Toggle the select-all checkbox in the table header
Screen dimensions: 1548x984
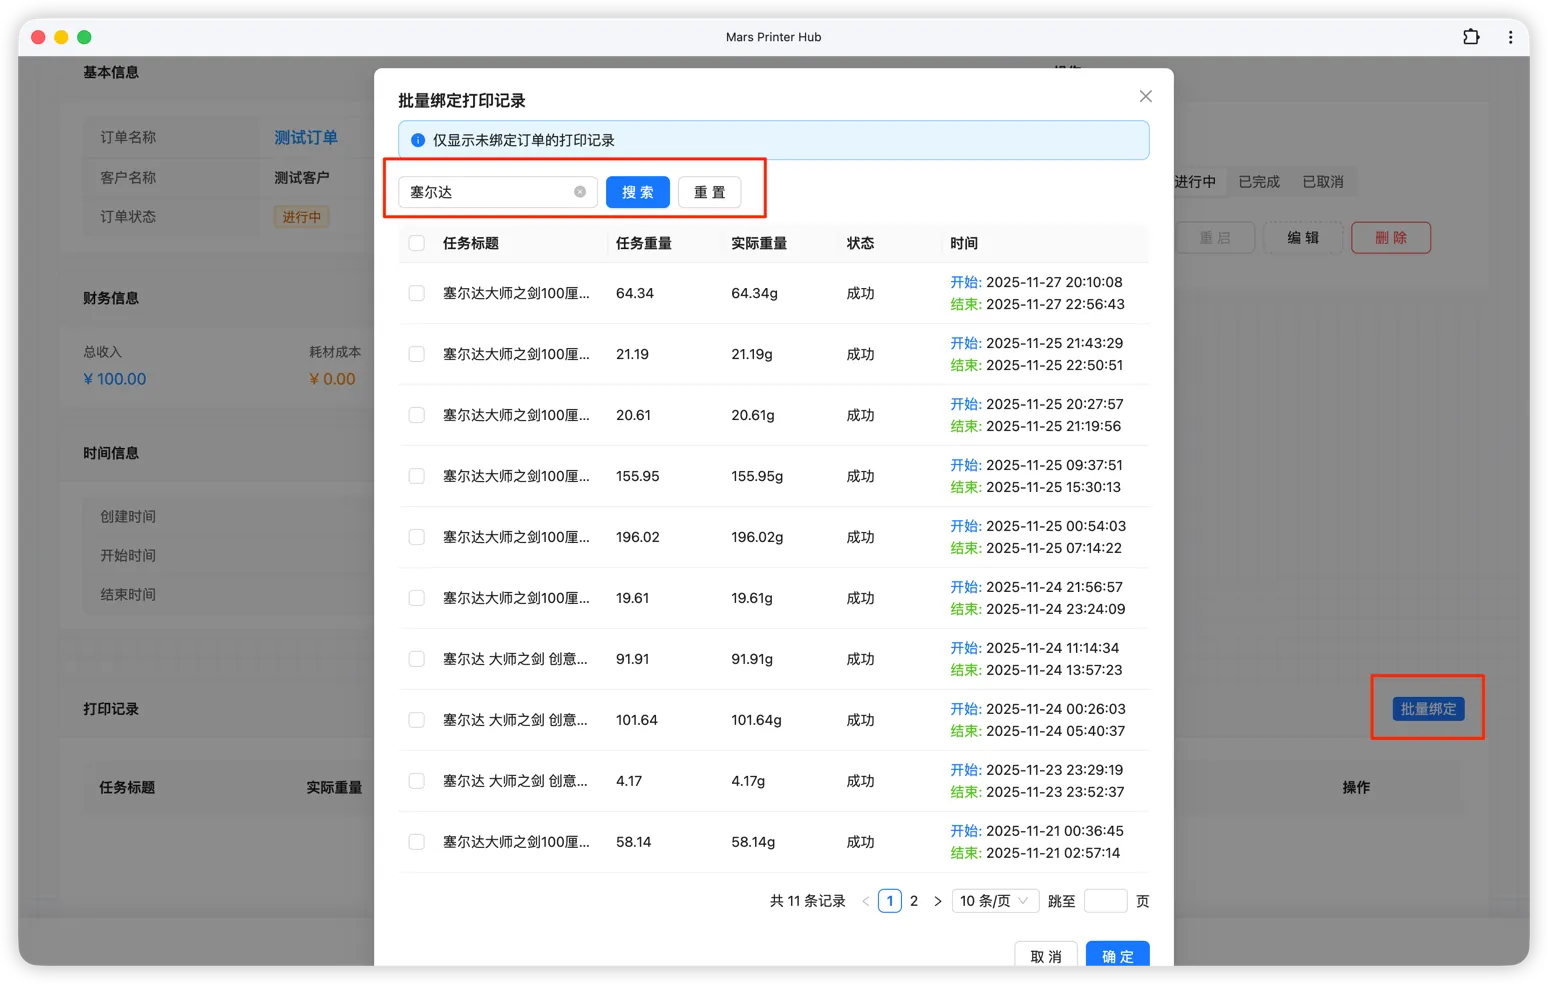pos(416,242)
